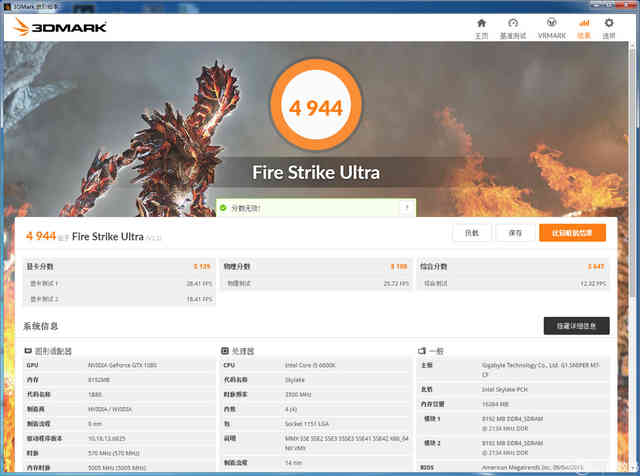The height and width of the screenshot is (476, 640).
Task: Select the Gigabyte Technology motherboard value
Action: pos(541,369)
